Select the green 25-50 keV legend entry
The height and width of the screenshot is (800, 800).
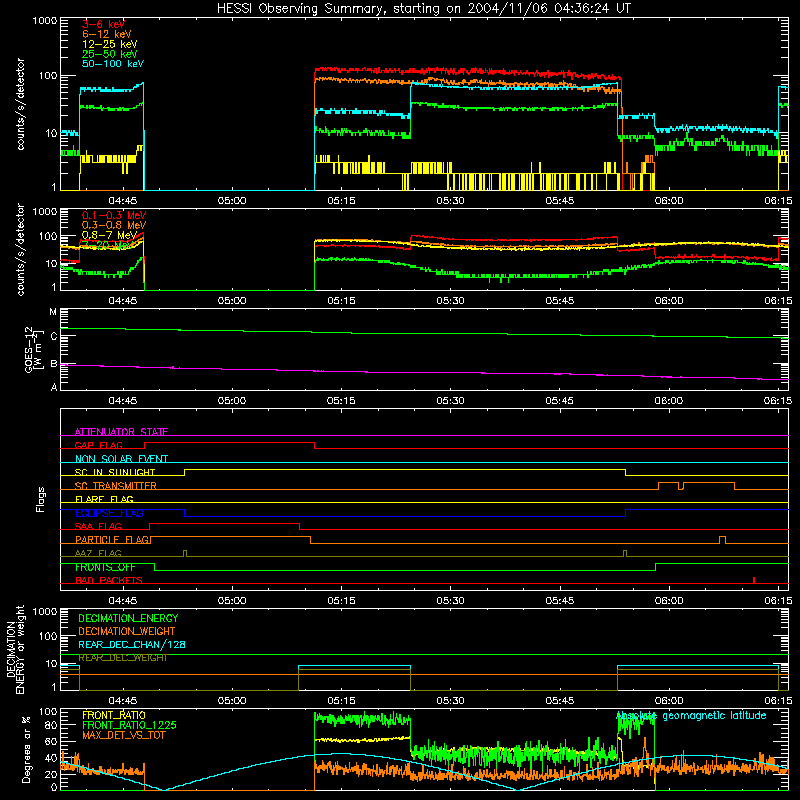[110, 54]
